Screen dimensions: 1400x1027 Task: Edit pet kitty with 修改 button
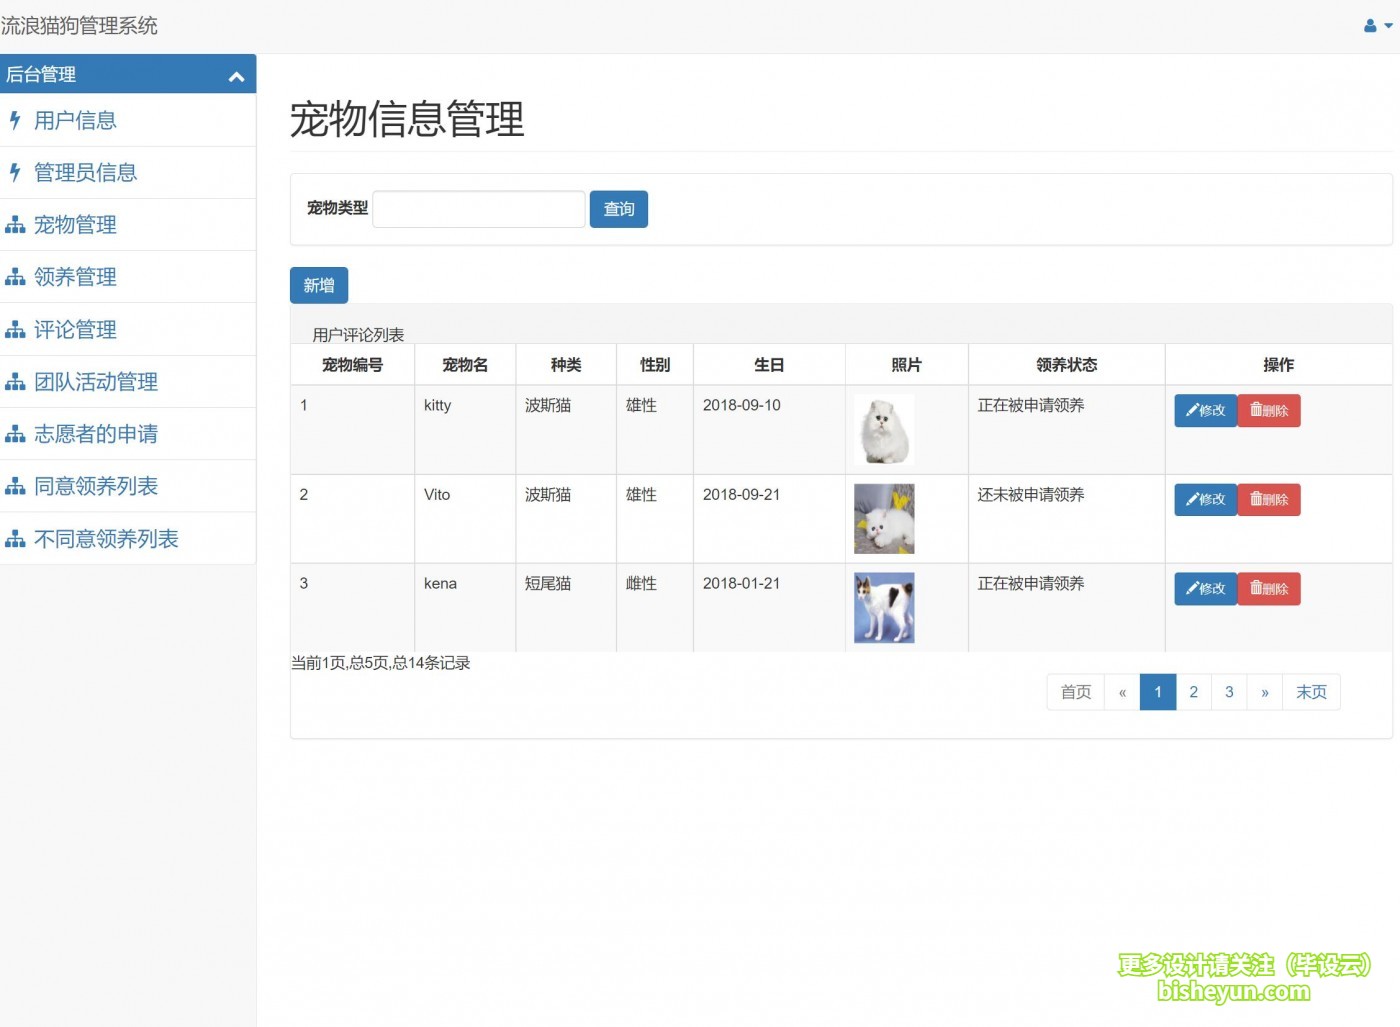1206,411
